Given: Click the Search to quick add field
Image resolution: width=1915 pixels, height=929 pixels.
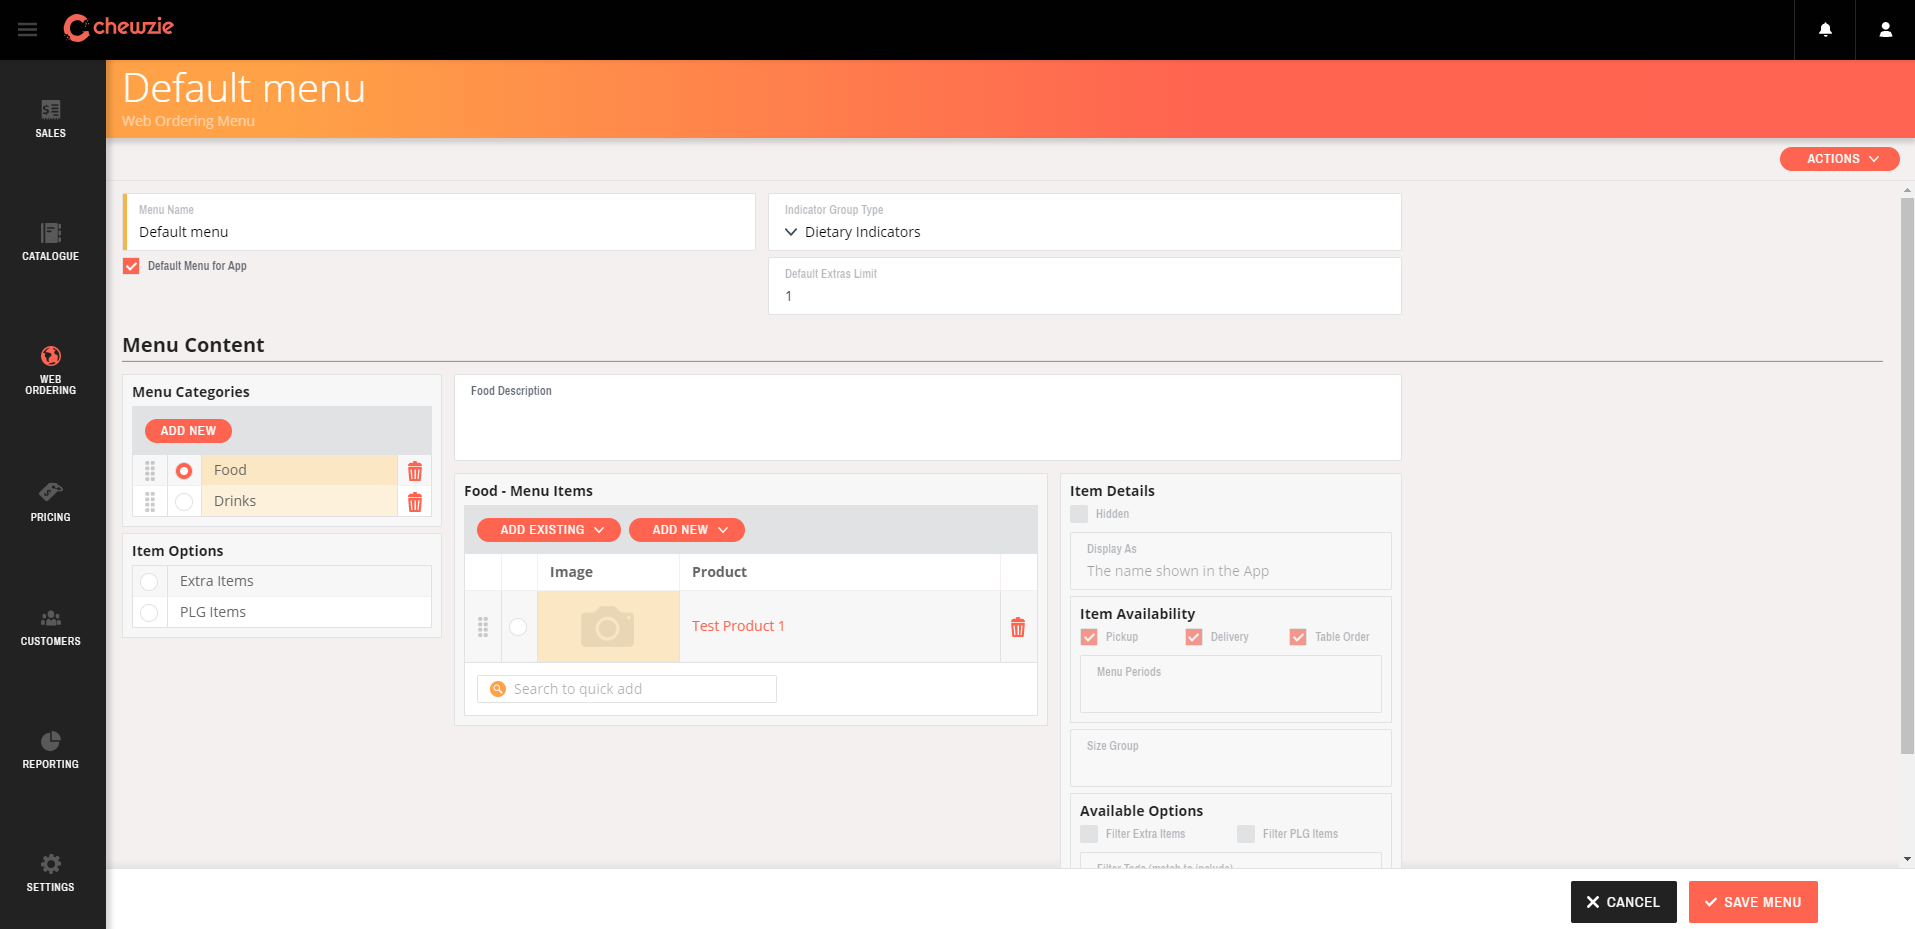Looking at the screenshot, I should [x=627, y=689].
